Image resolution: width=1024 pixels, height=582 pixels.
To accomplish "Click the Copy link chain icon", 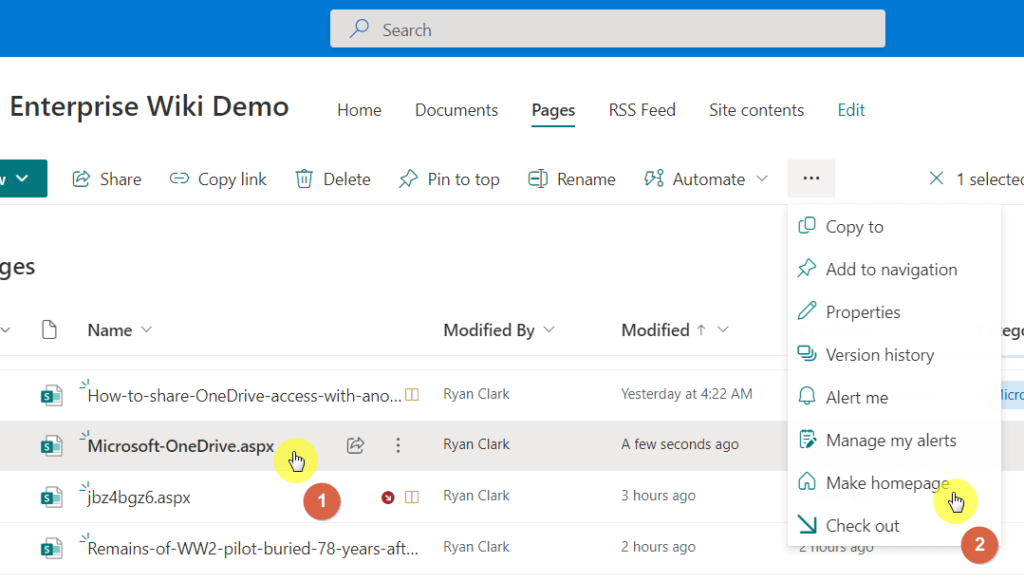I will 179,178.
